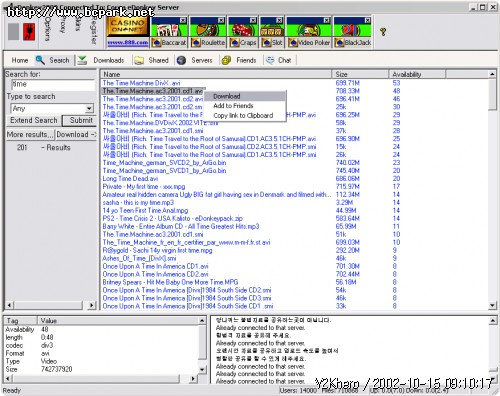Screen dimensions: 500x396
Task: Click search panel scroll left arrow
Action: coord(10,305)
